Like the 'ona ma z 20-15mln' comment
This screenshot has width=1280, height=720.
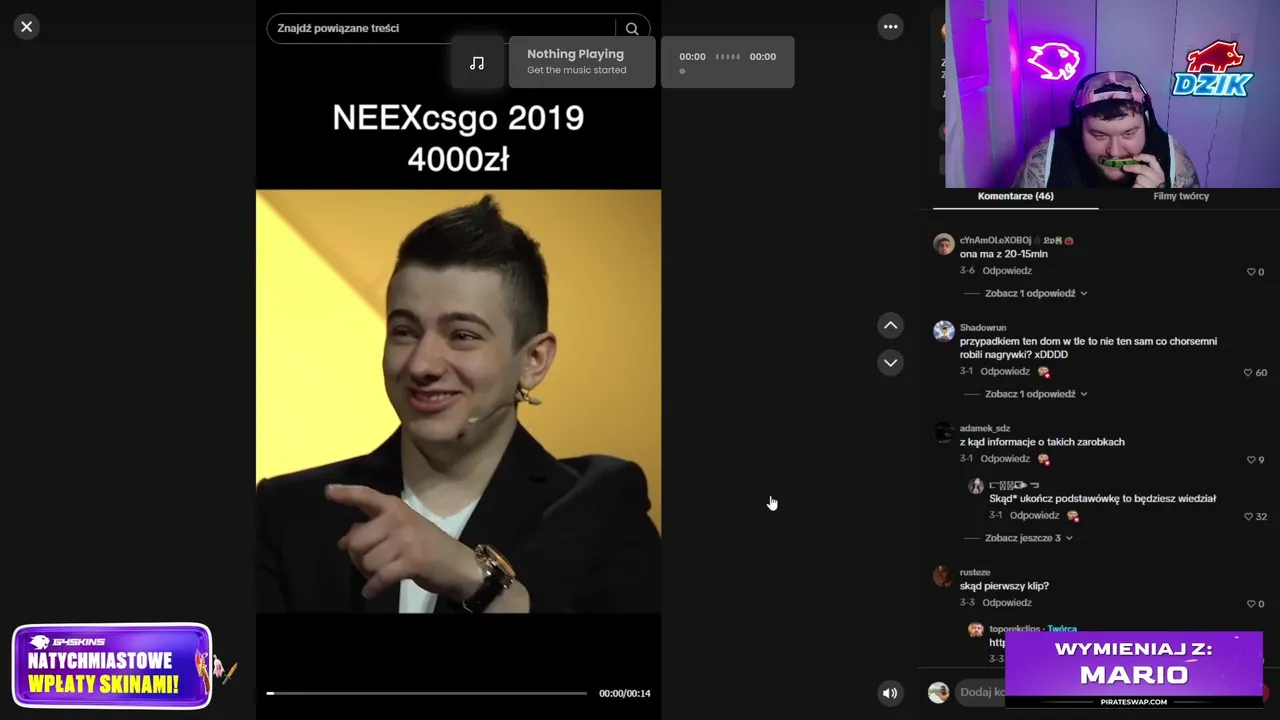pyautogui.click(x=1250, y=272)
